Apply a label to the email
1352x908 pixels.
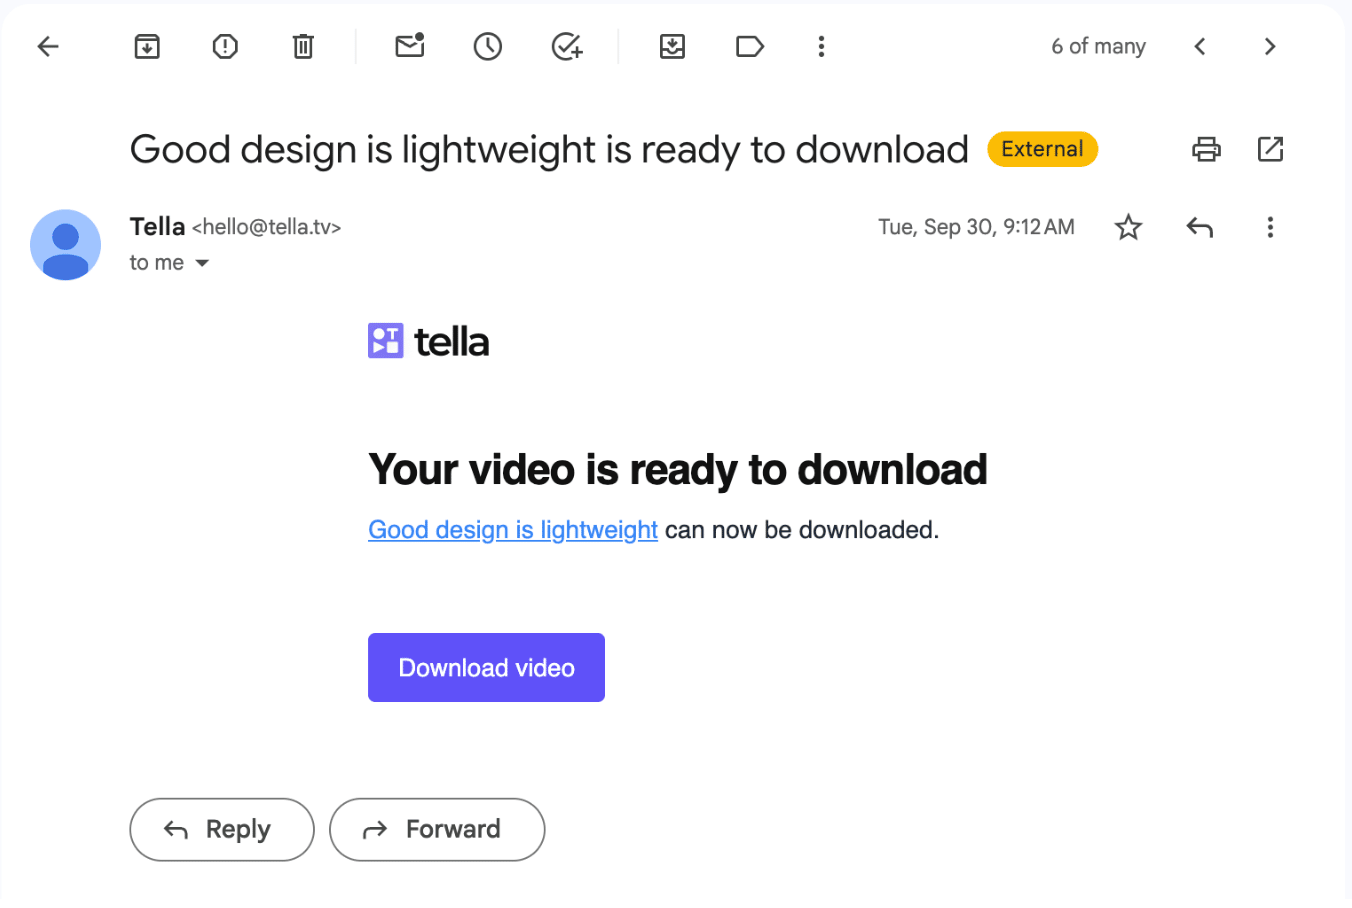point(749,46)
